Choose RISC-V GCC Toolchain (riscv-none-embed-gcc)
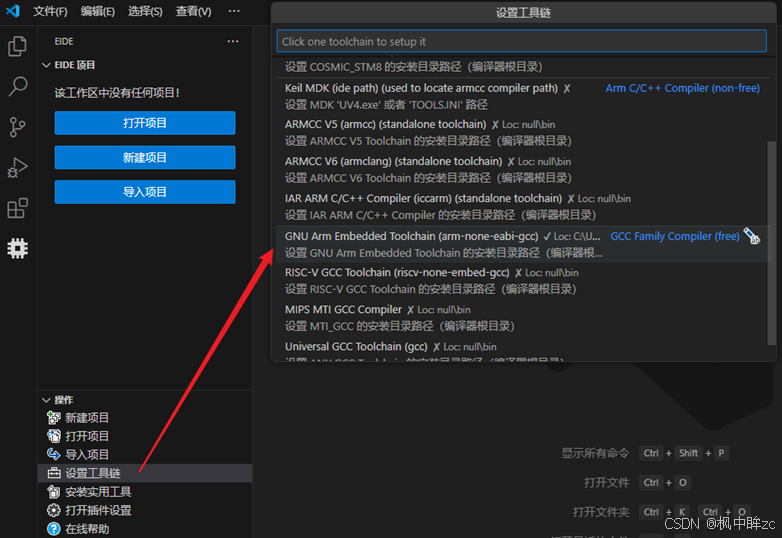The image size is (782, 538). pyautogui.click(x=521, y=281)
